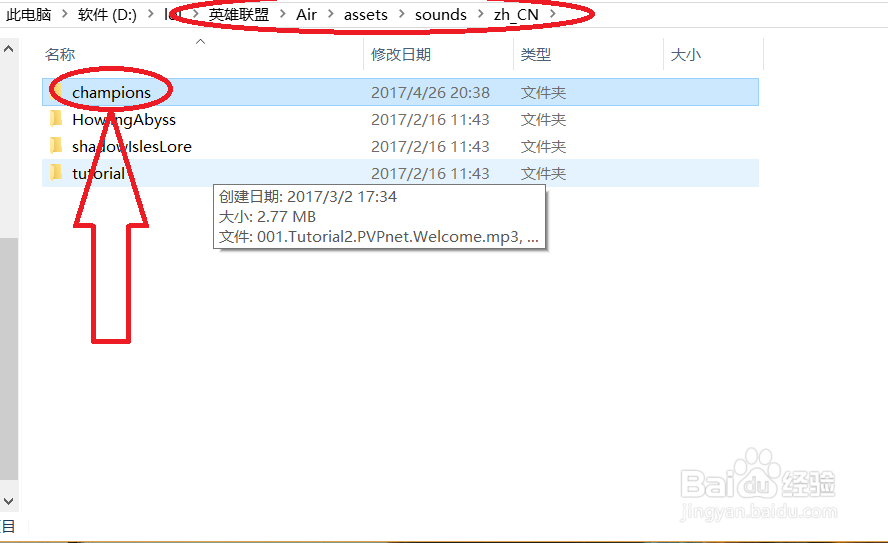Viewport: 888px width, 543px height.
Task: Click 文件夹 type in champions row
Action: point(543,92)
